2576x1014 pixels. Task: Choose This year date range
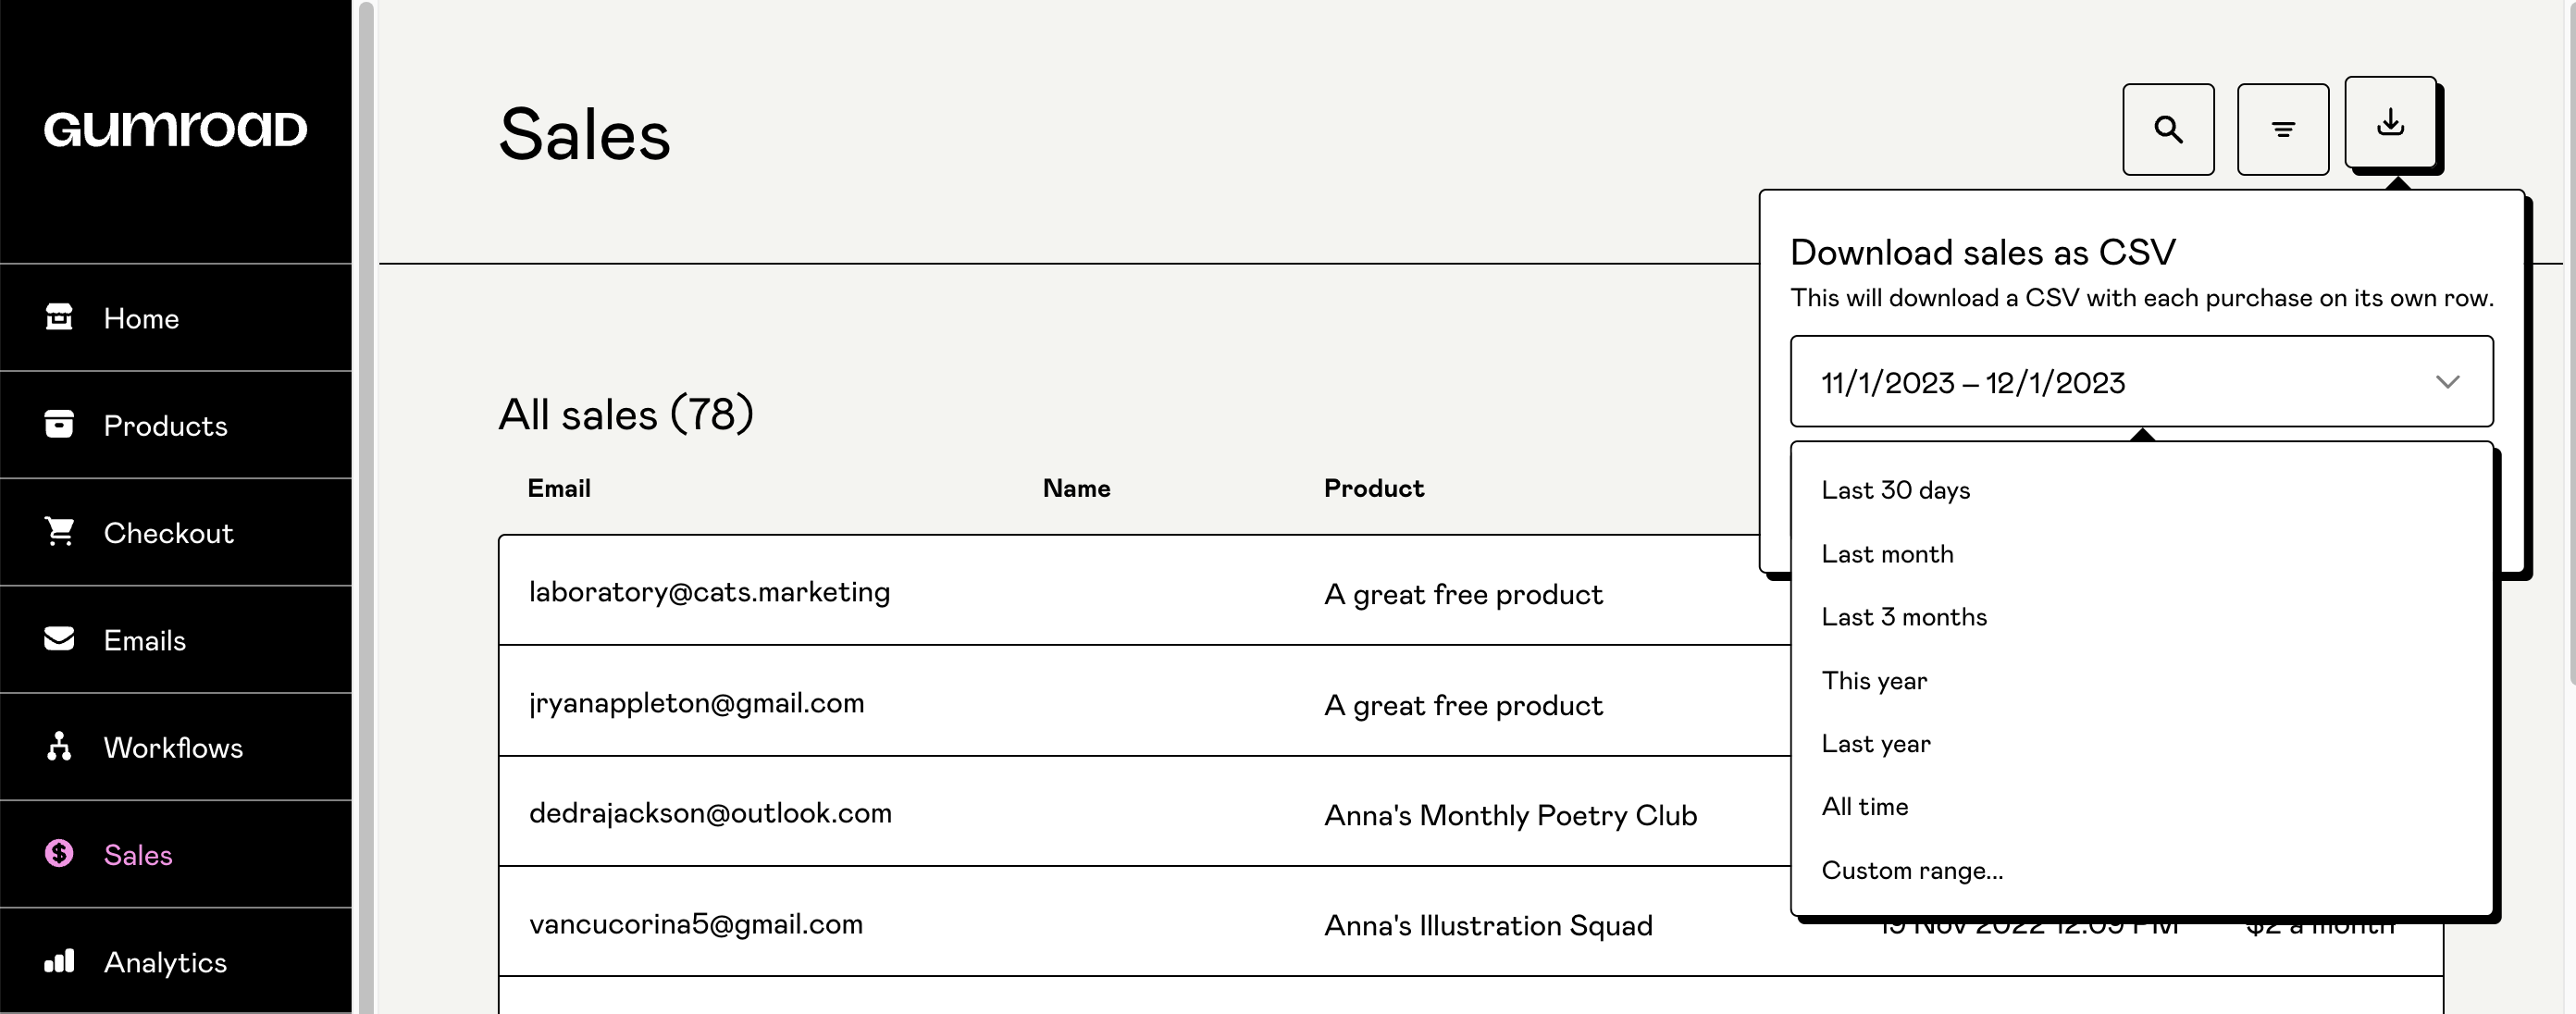point(1873,681)
